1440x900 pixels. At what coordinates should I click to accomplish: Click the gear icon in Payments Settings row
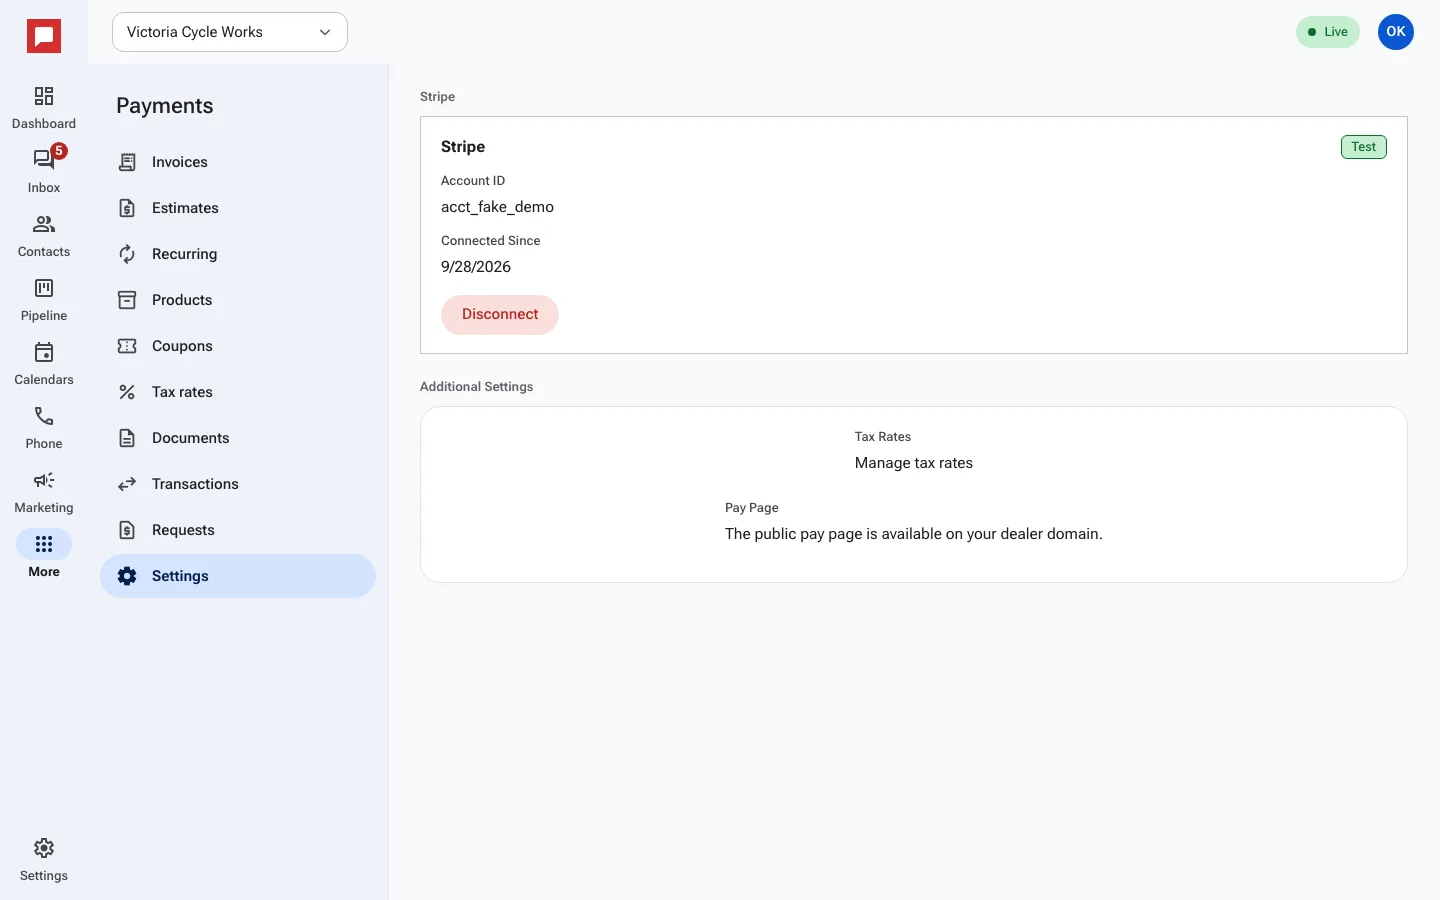click(127, 576)
